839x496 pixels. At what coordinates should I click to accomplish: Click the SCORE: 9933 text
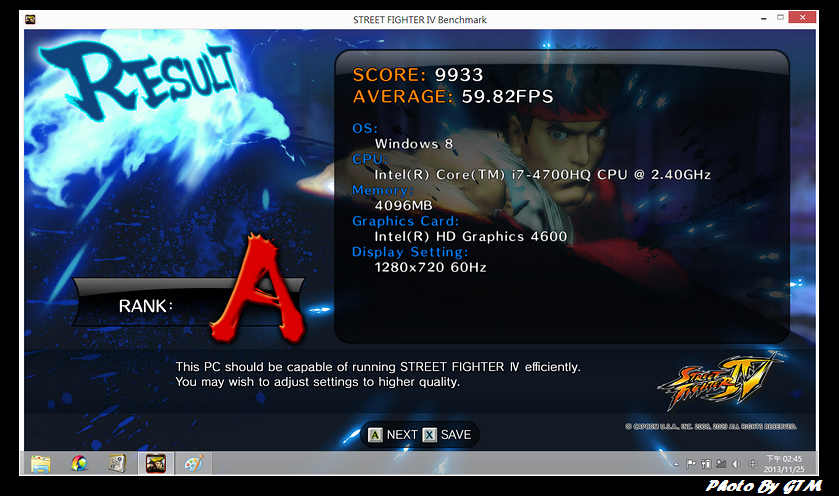pos(418,74)
